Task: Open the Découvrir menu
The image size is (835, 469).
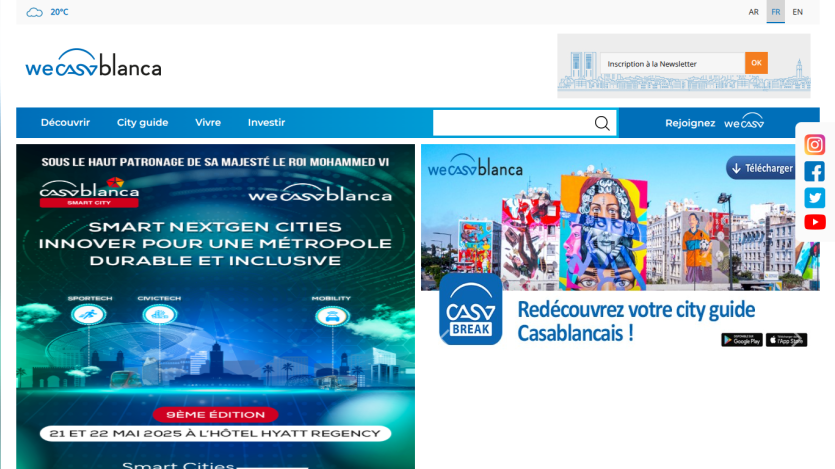Action: 66,122
